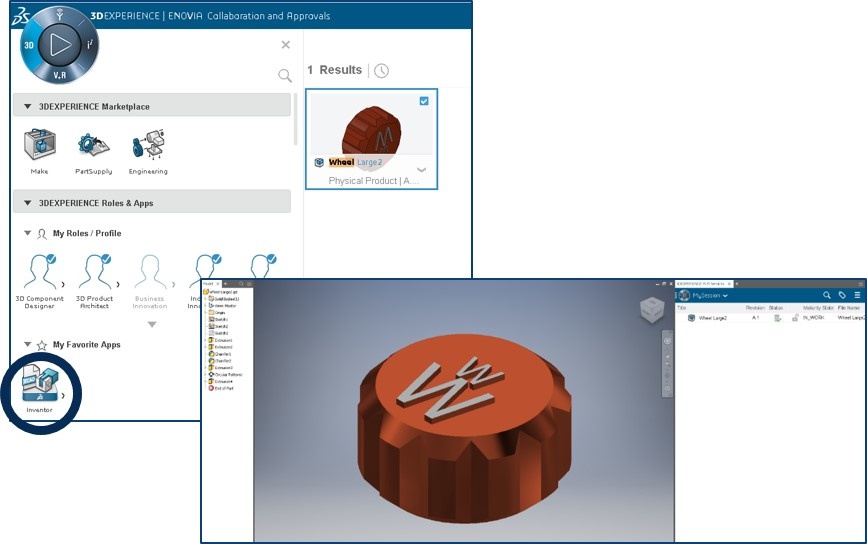Open the 3D Product Architect role arrow

click(118, 284)
